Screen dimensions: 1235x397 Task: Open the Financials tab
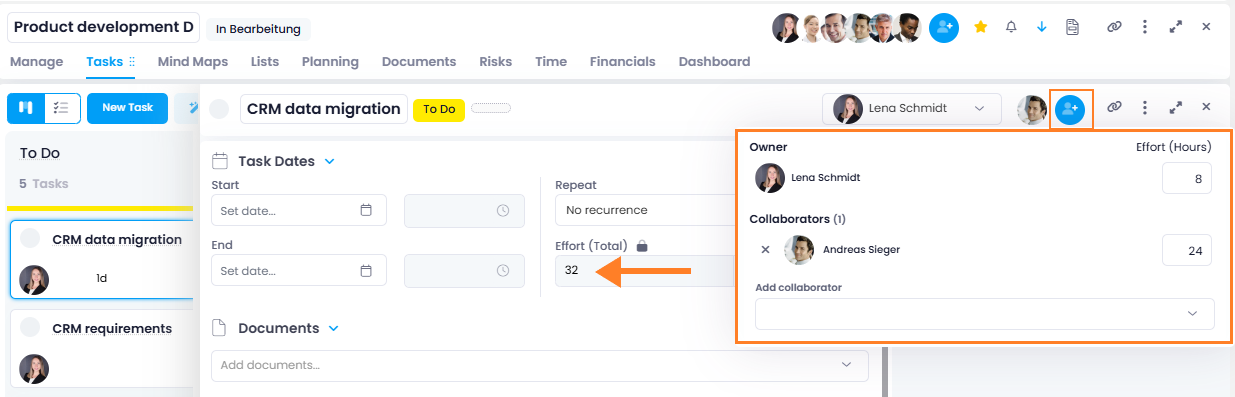click(x=623, y=62)
